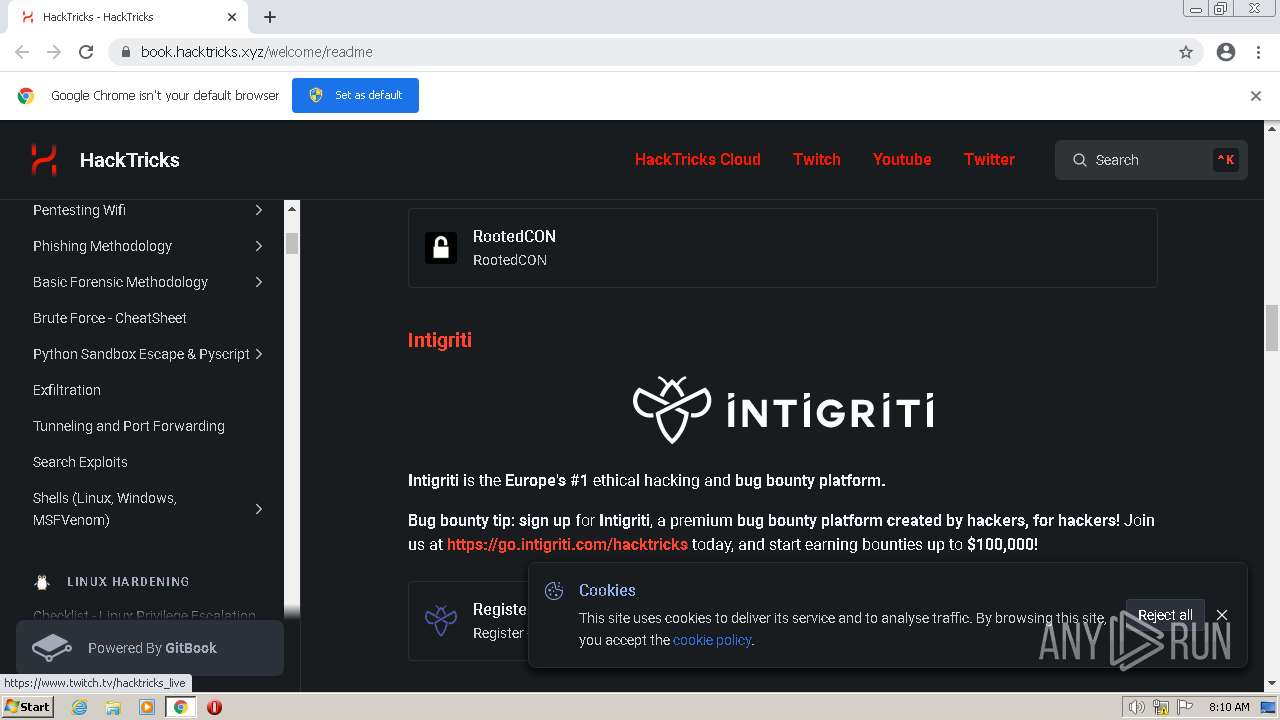Bookmark this page with star icon

(1186, 52)
